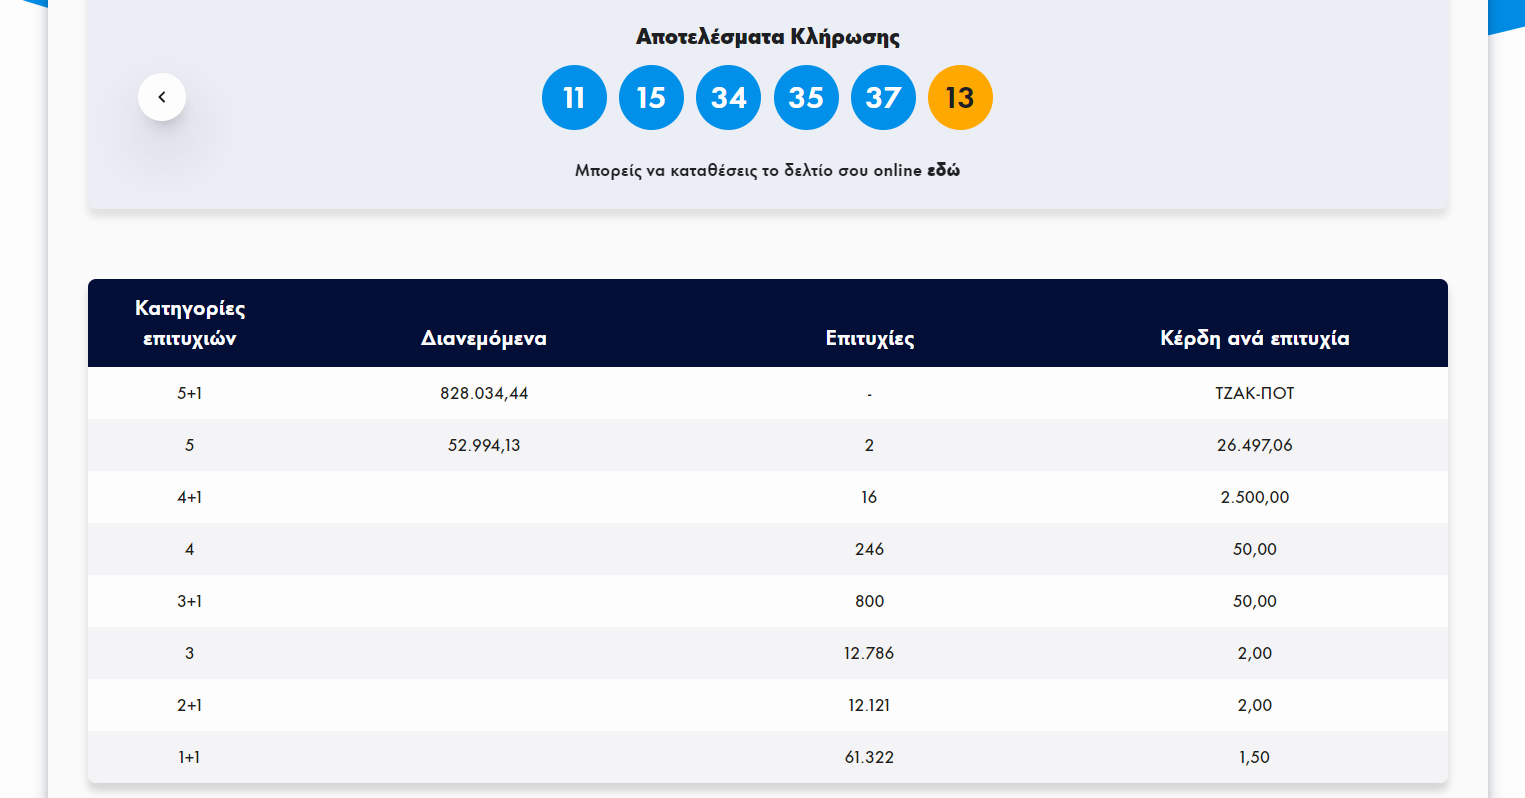
Task: Click the blue ball numbered 34
Action: [x=728, y=98]
